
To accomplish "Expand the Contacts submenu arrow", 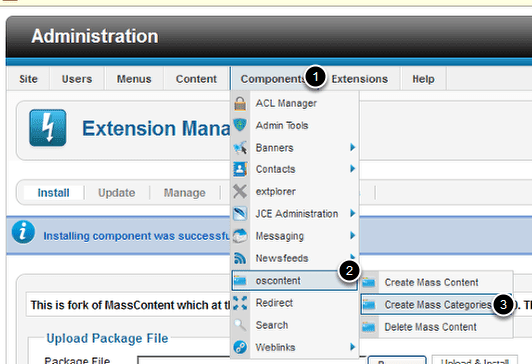I will pyautogui.click(x=353, y=169).
